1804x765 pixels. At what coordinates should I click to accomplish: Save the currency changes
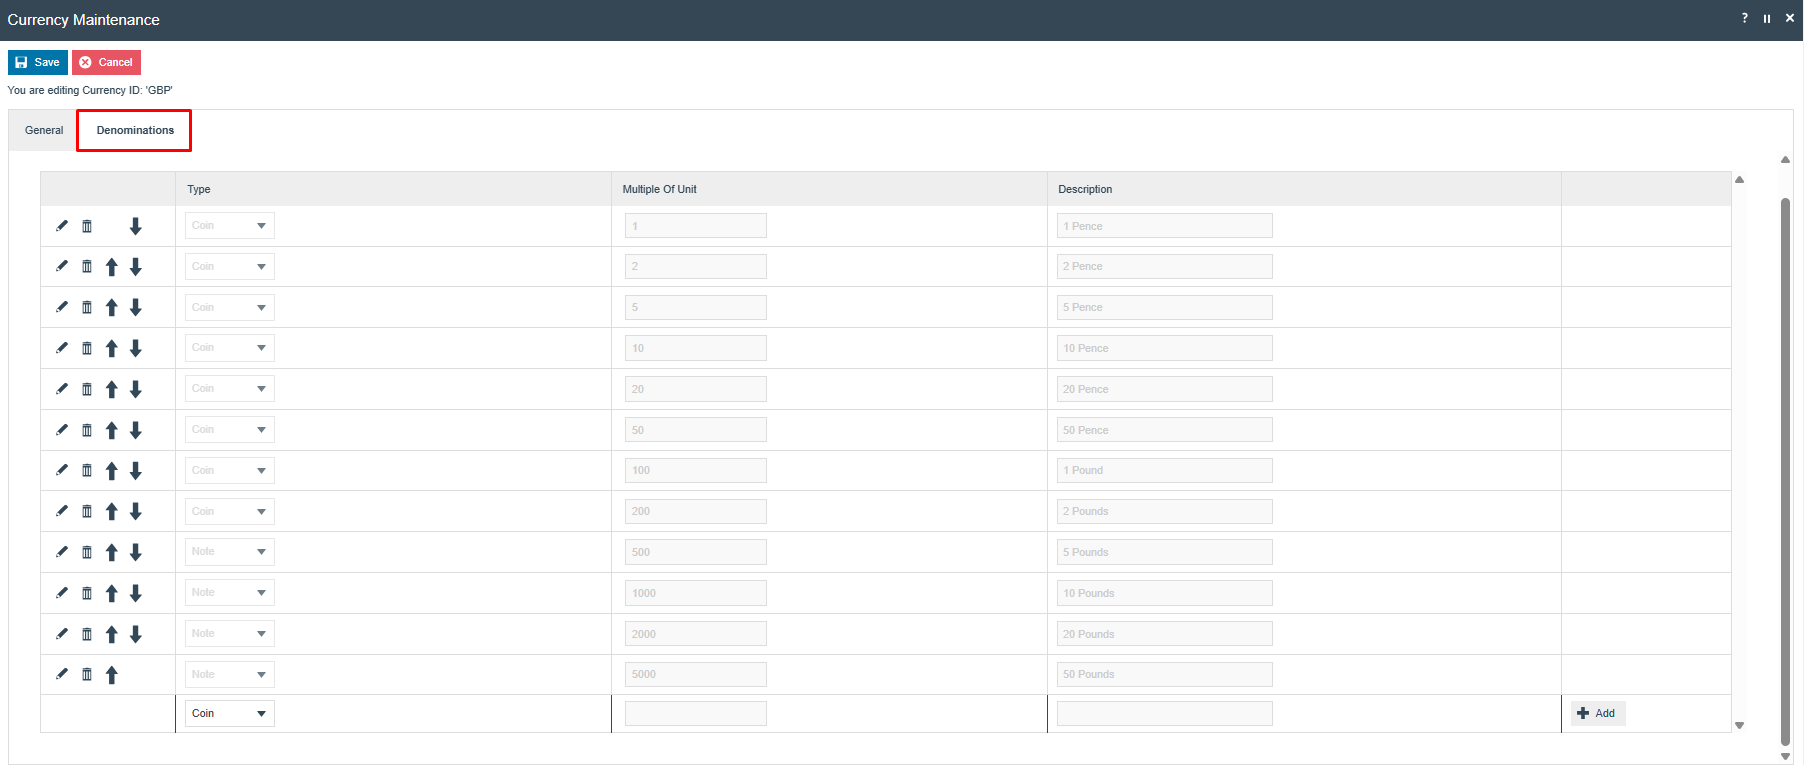[38, 62]
